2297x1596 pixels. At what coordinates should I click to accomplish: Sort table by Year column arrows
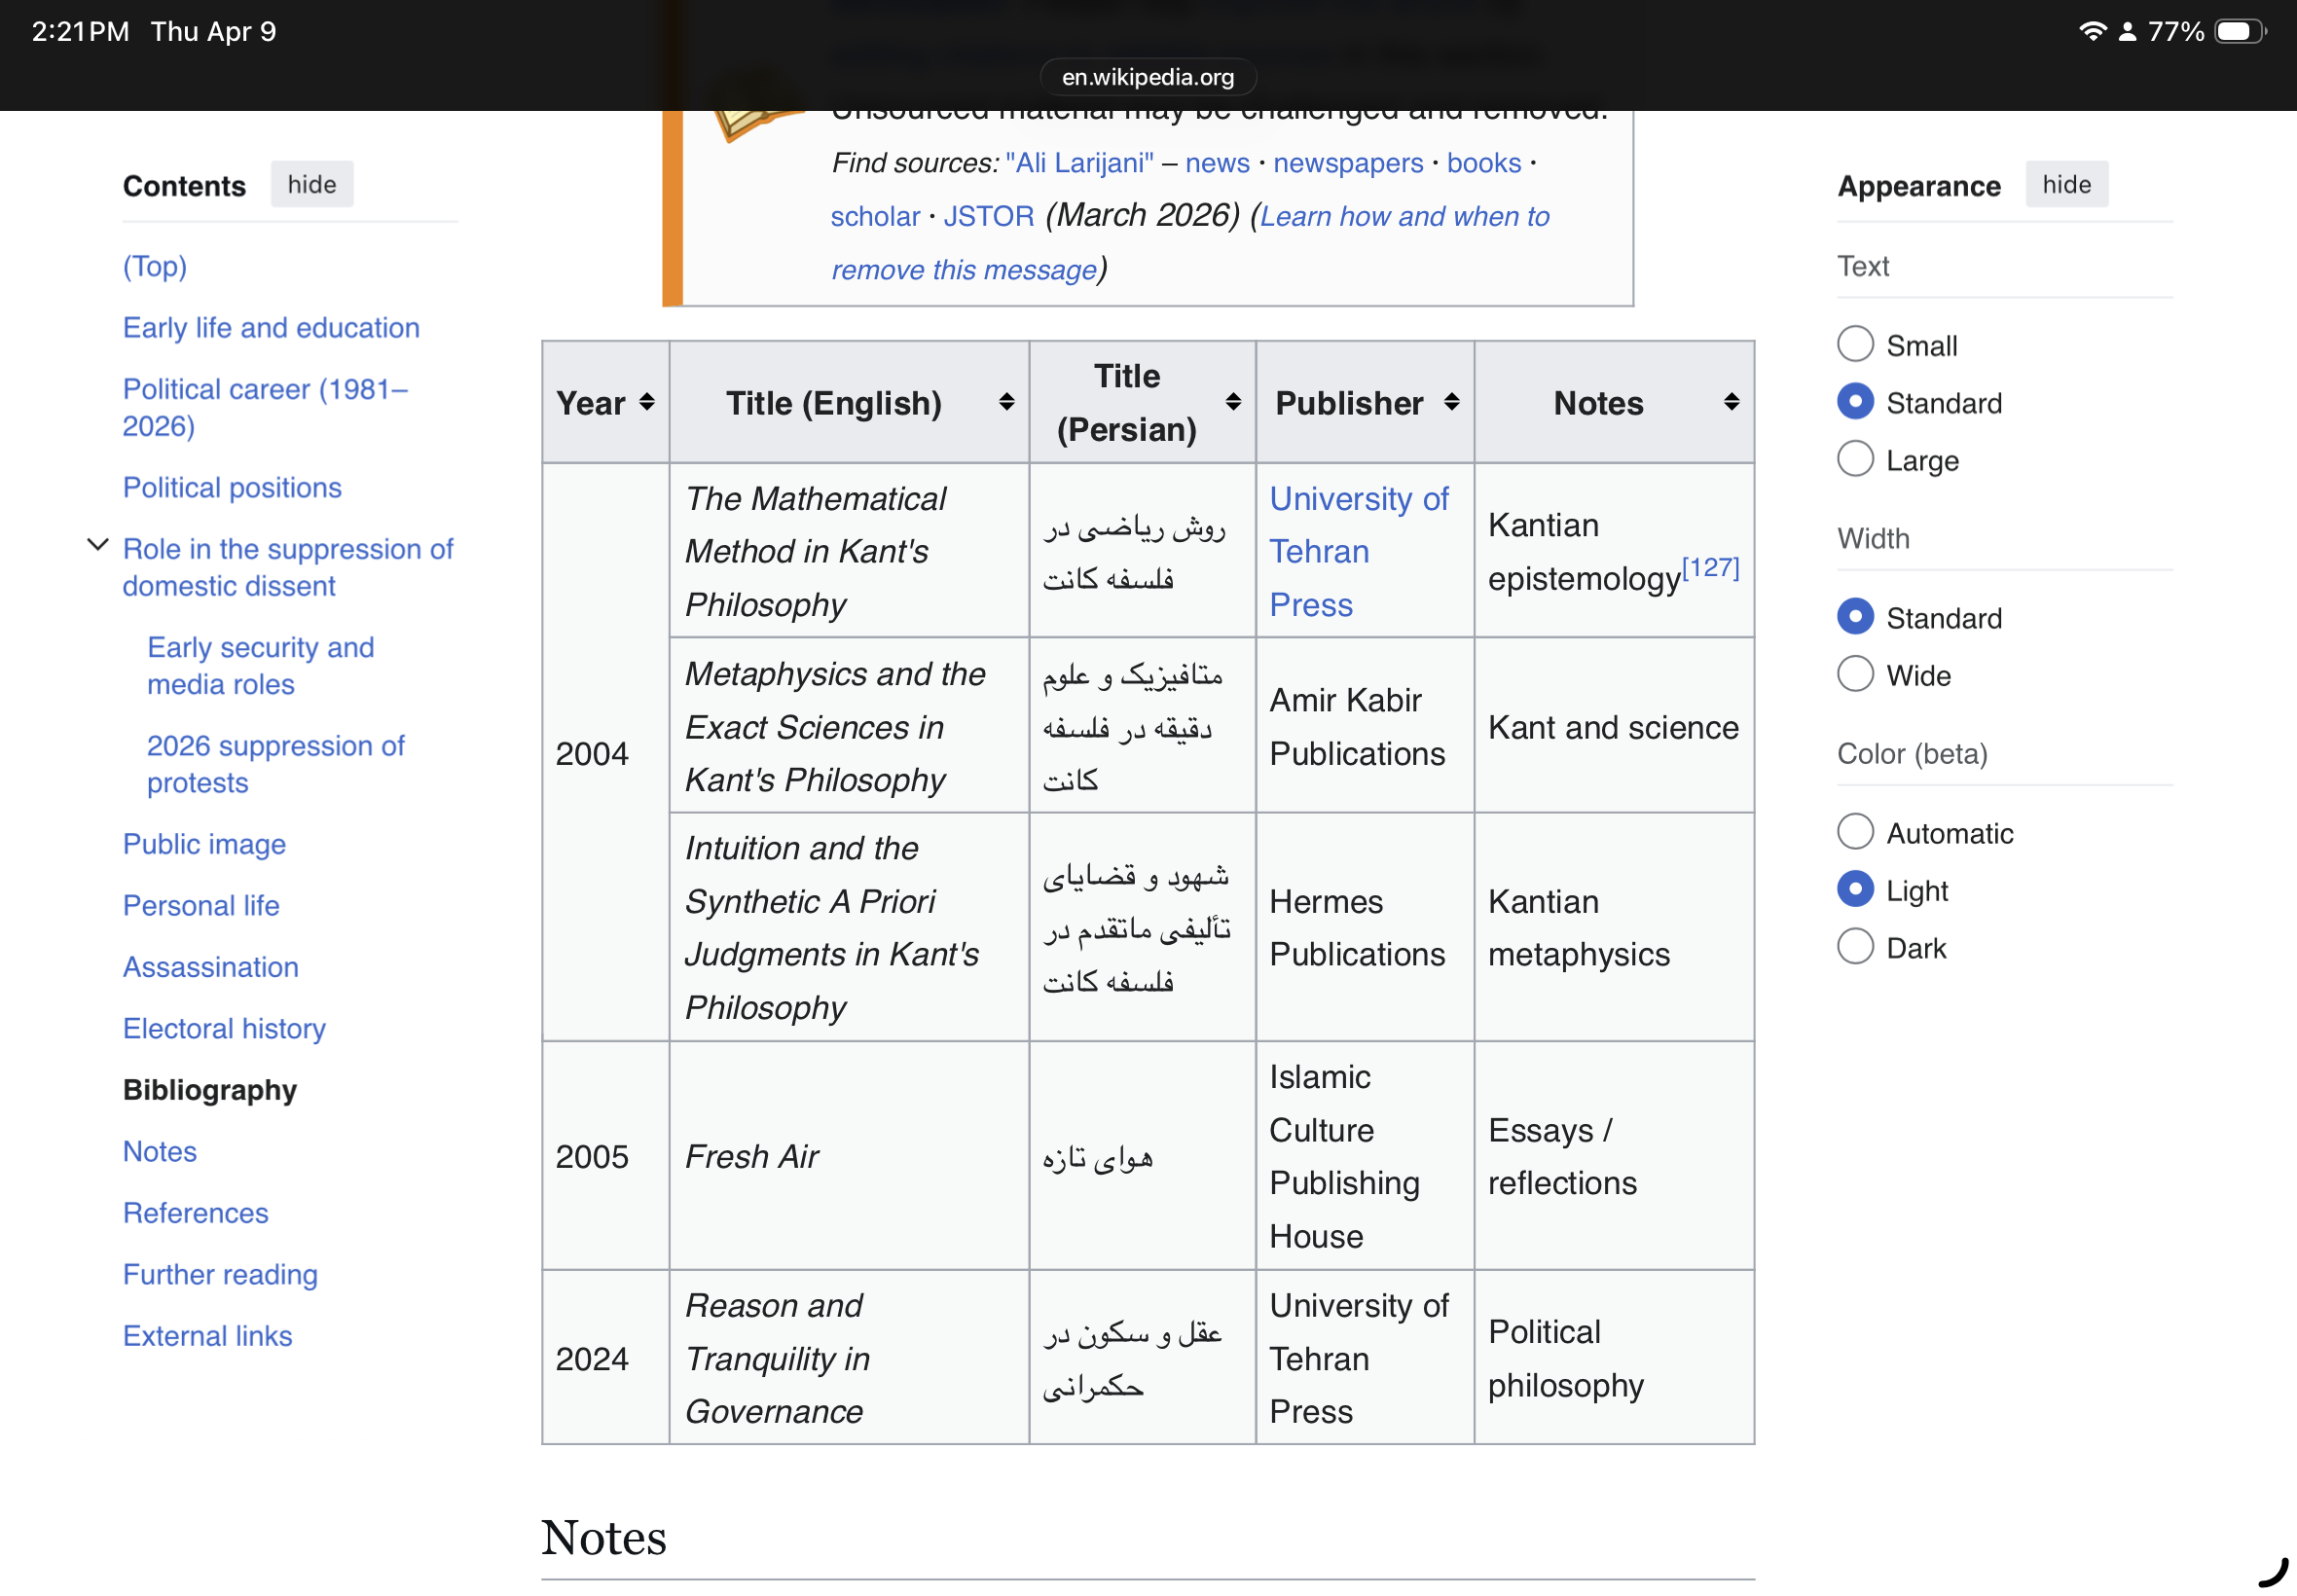pyautogui.click(x=647, y=402)
